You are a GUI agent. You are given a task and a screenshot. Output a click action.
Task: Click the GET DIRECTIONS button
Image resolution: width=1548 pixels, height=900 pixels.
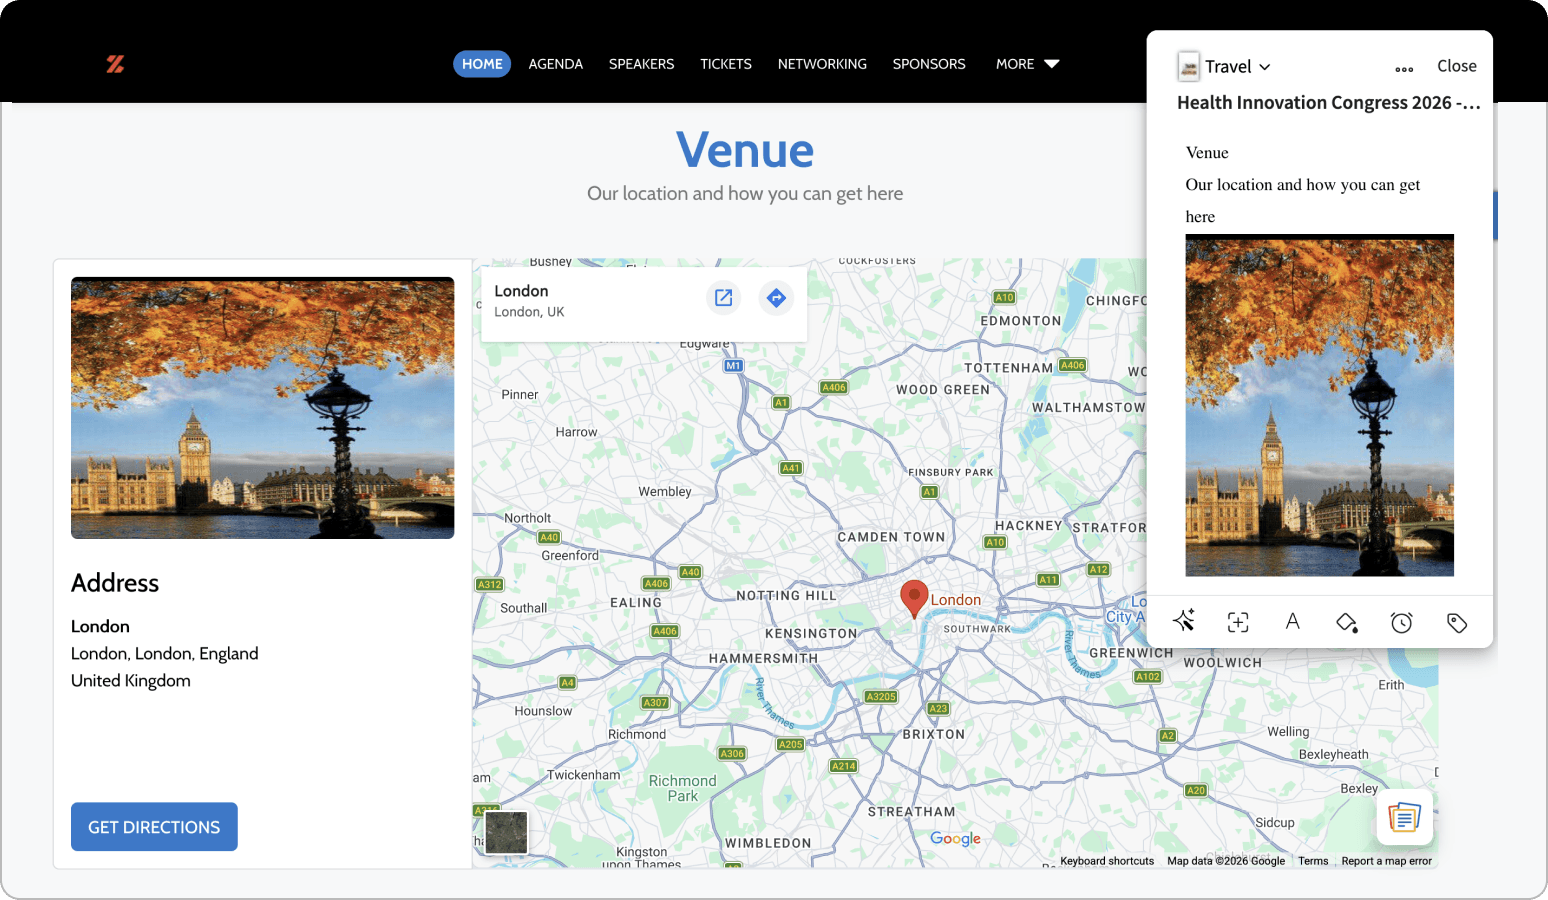(154, 827)
